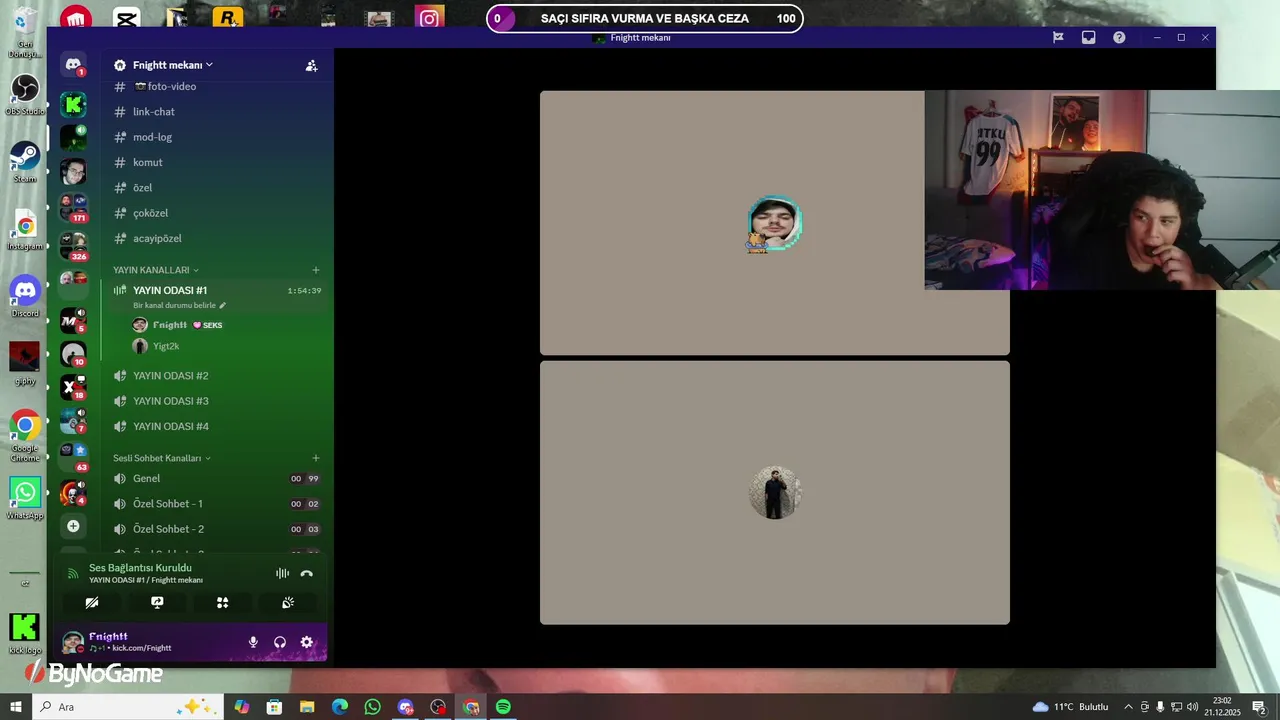Open Discord inbox icon in title bar

[1089, 37]
